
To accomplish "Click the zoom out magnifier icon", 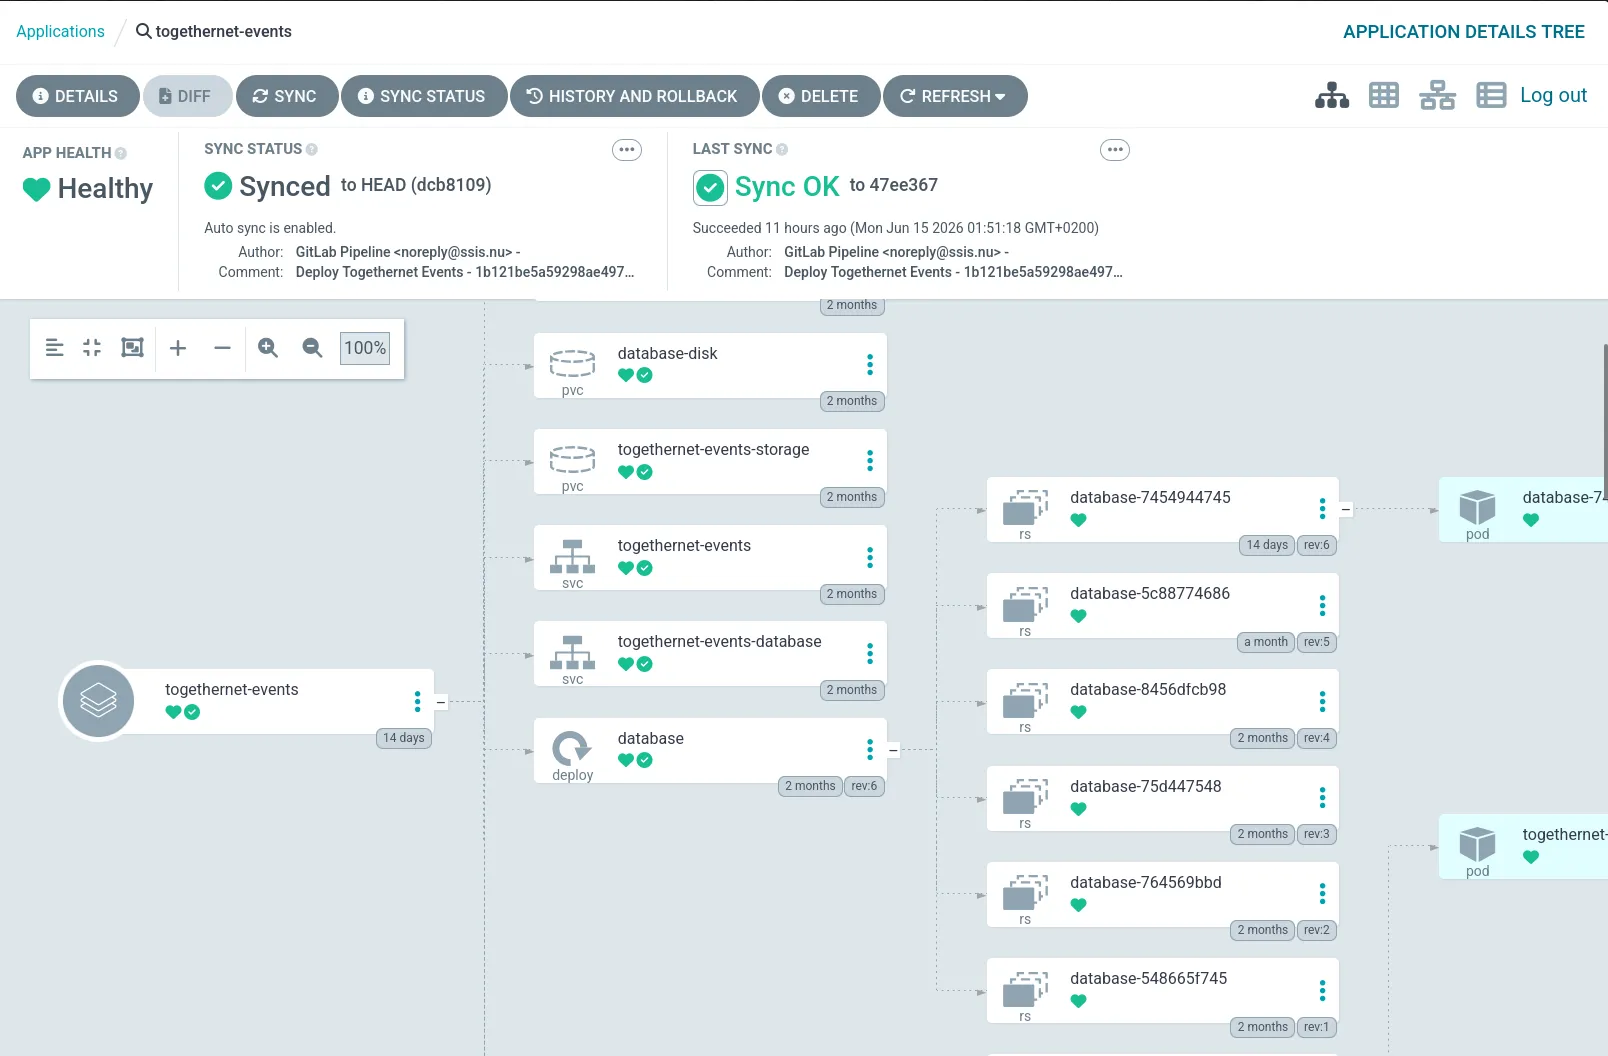I will [312, 348].
